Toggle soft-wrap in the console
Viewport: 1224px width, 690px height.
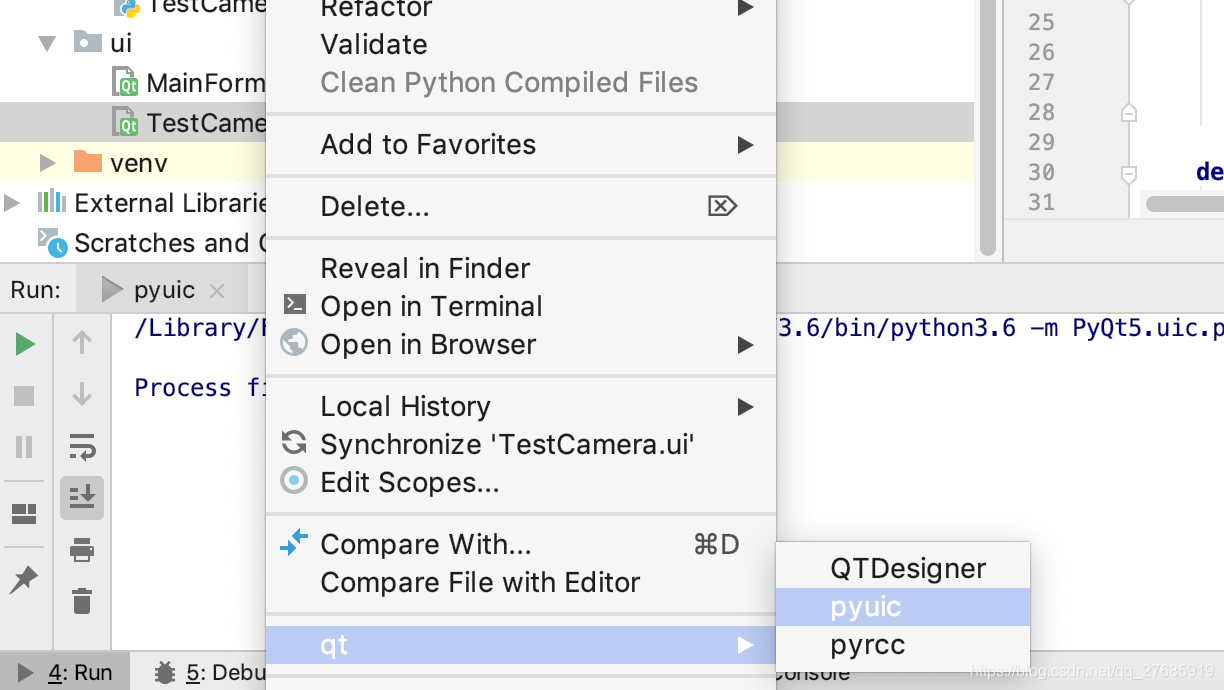click(x=82, y=447)
